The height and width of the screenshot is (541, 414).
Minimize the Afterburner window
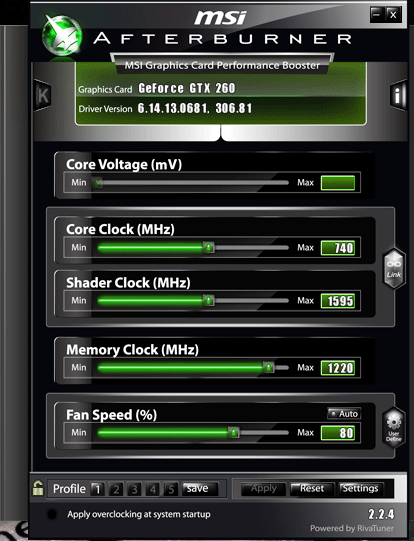click(377, 14)
